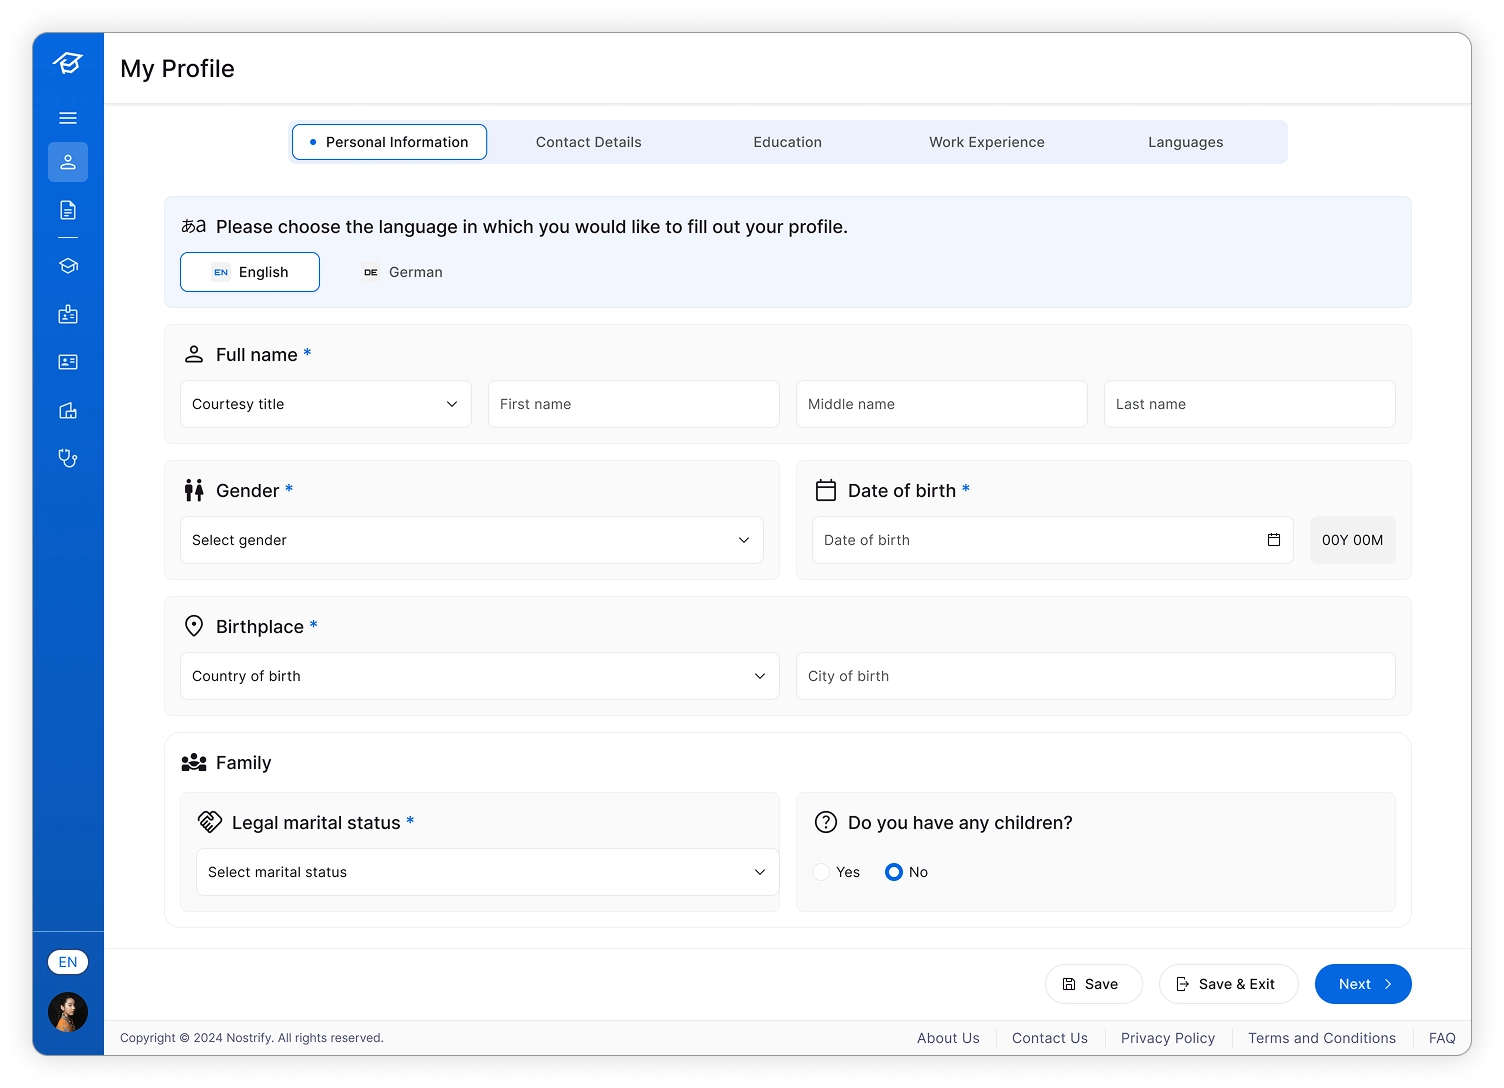Open the About Us link
This screenshot has height=1088, width=1504.
(x=948, y=1038)
